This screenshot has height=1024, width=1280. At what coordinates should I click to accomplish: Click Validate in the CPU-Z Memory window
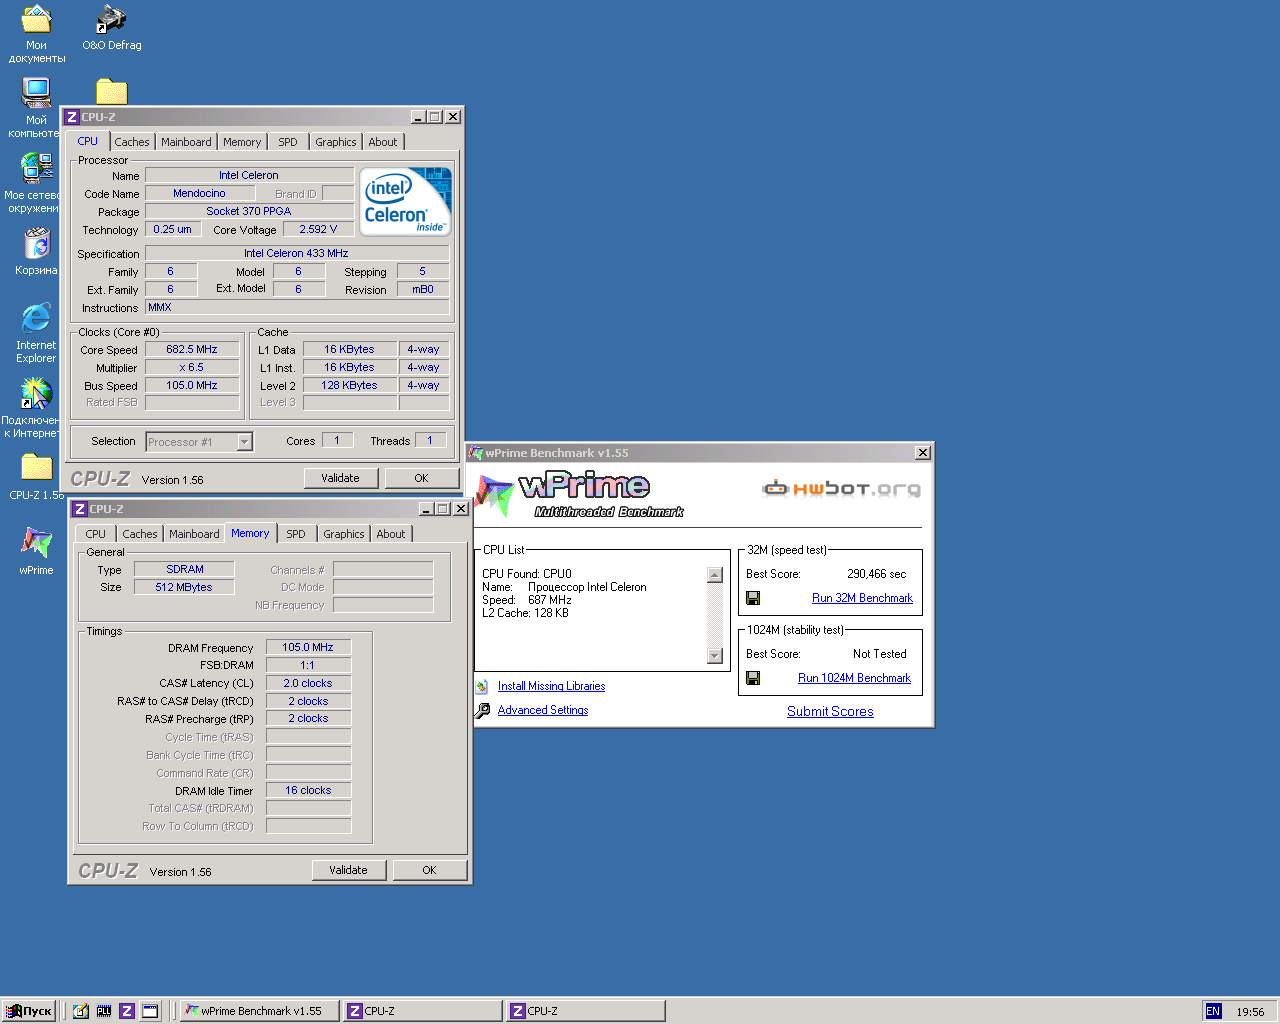coord(349,870)
